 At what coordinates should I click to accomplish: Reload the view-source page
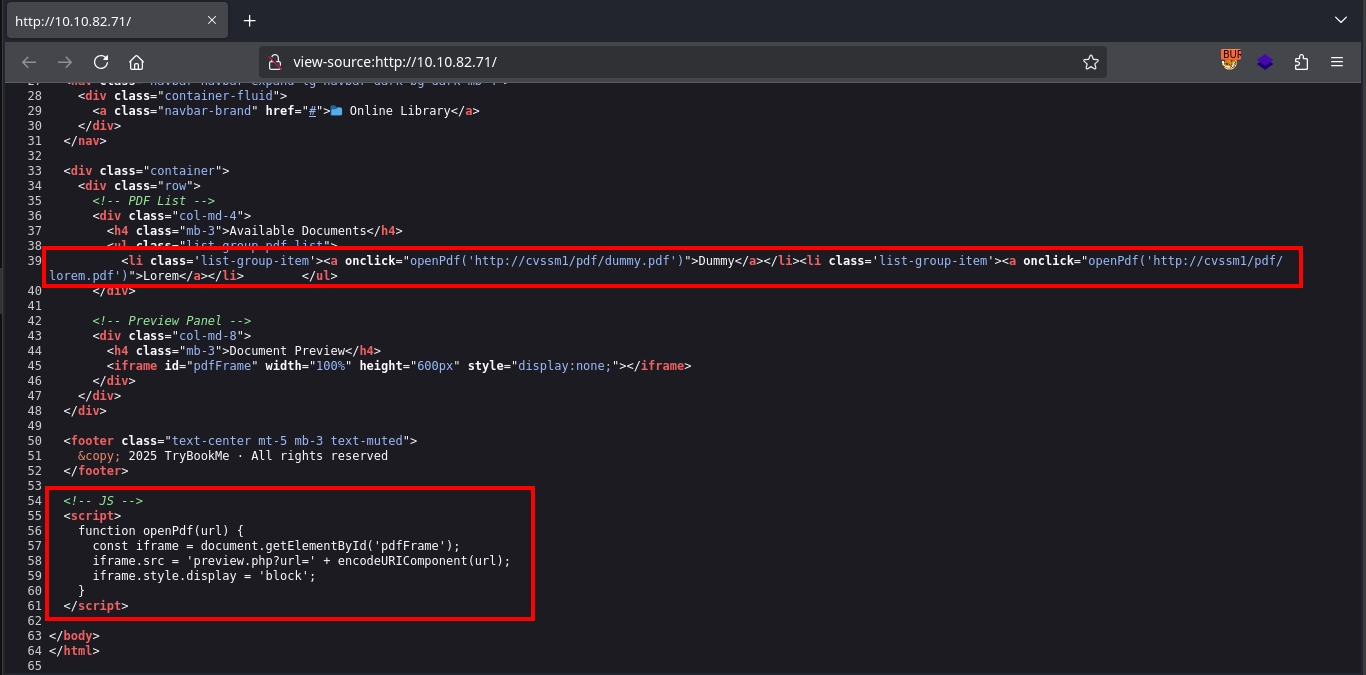pyautogui.click(x=101, y=62)
